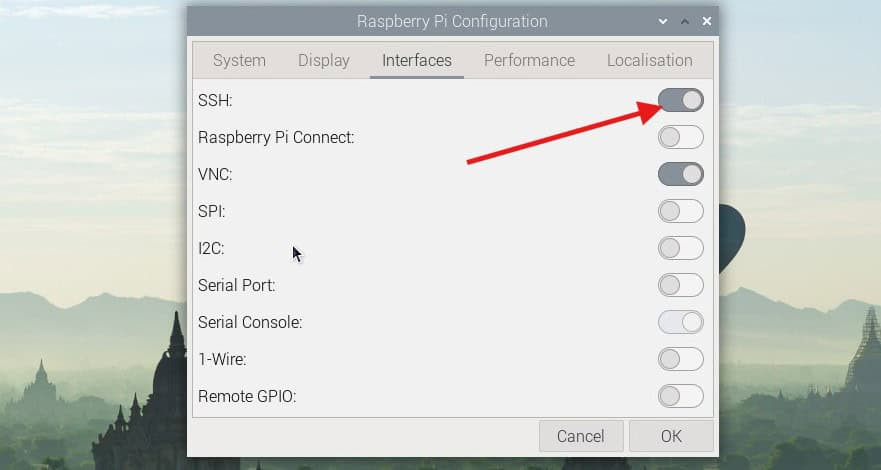
Task: Toggle the Serial Console switch
Action: pos(680,322)
